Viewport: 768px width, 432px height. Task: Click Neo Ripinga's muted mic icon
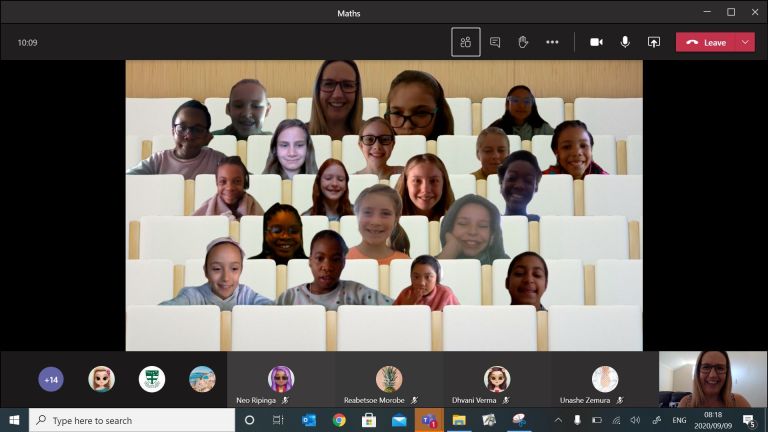pyautogui.click(x=285, y=400)
